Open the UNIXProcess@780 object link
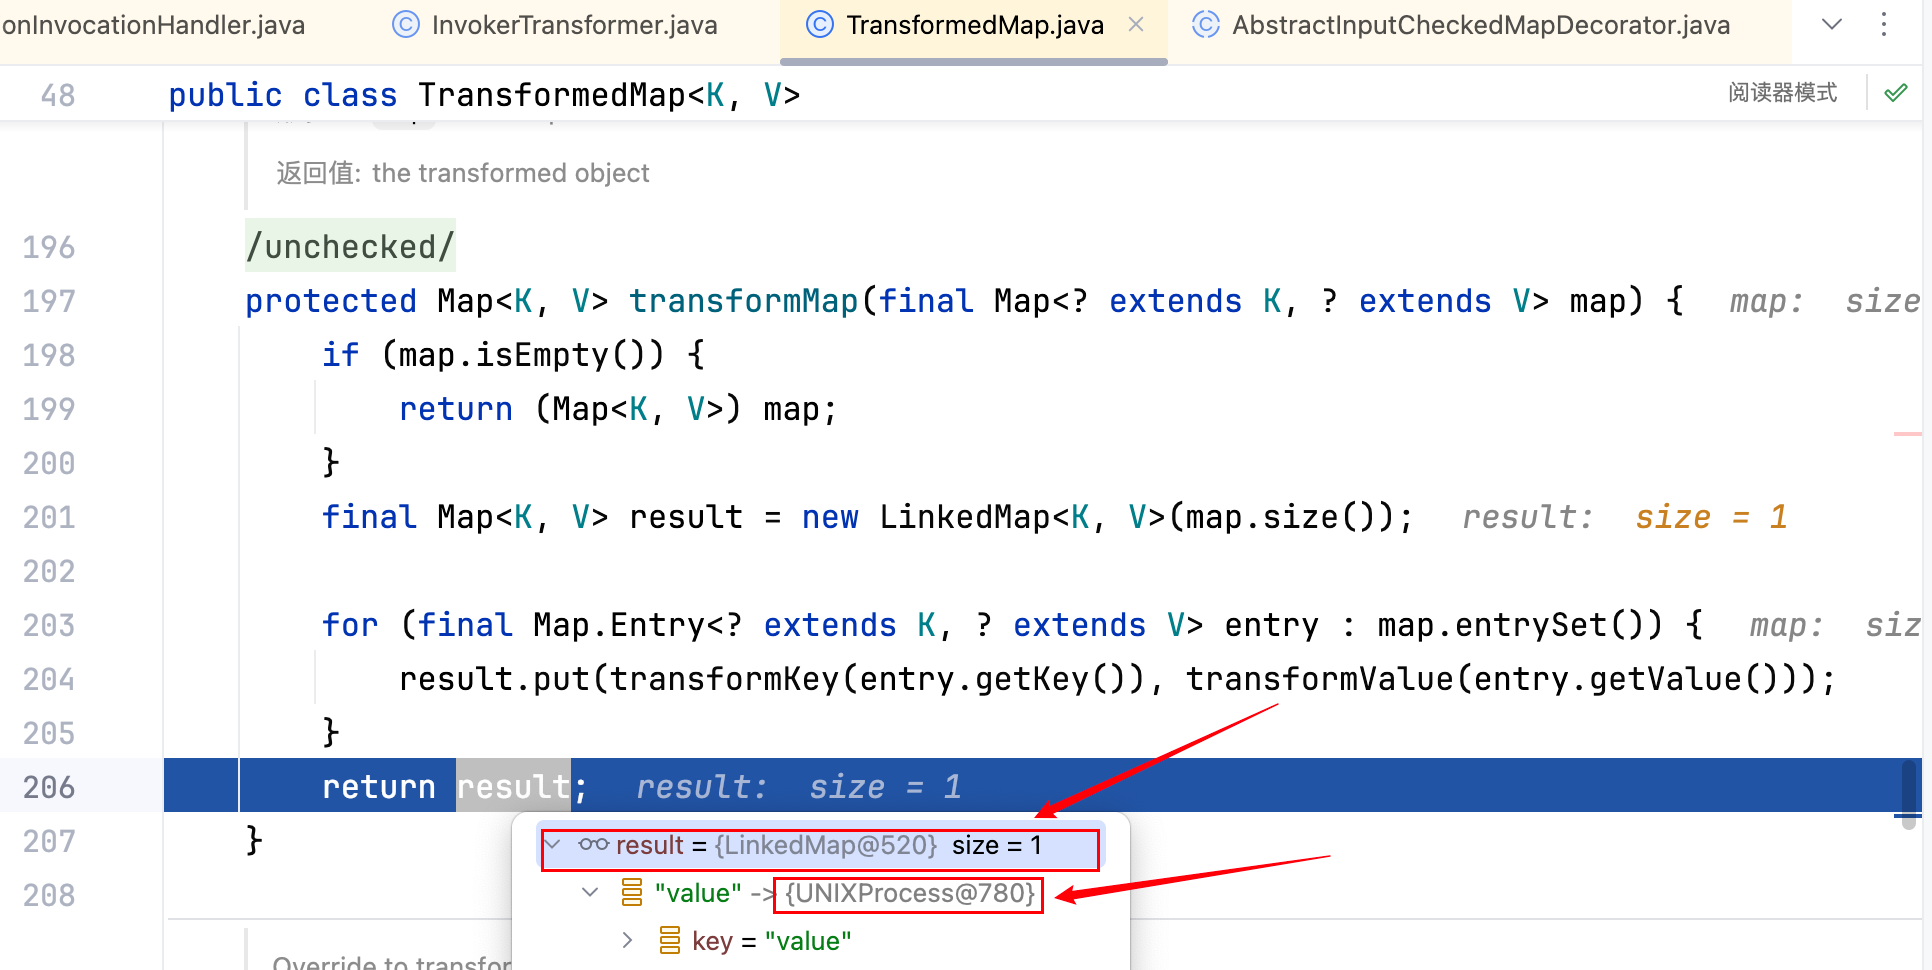The height and width of the screenshot is (970, 1932). pyautogui.click(x=909, y=893)
